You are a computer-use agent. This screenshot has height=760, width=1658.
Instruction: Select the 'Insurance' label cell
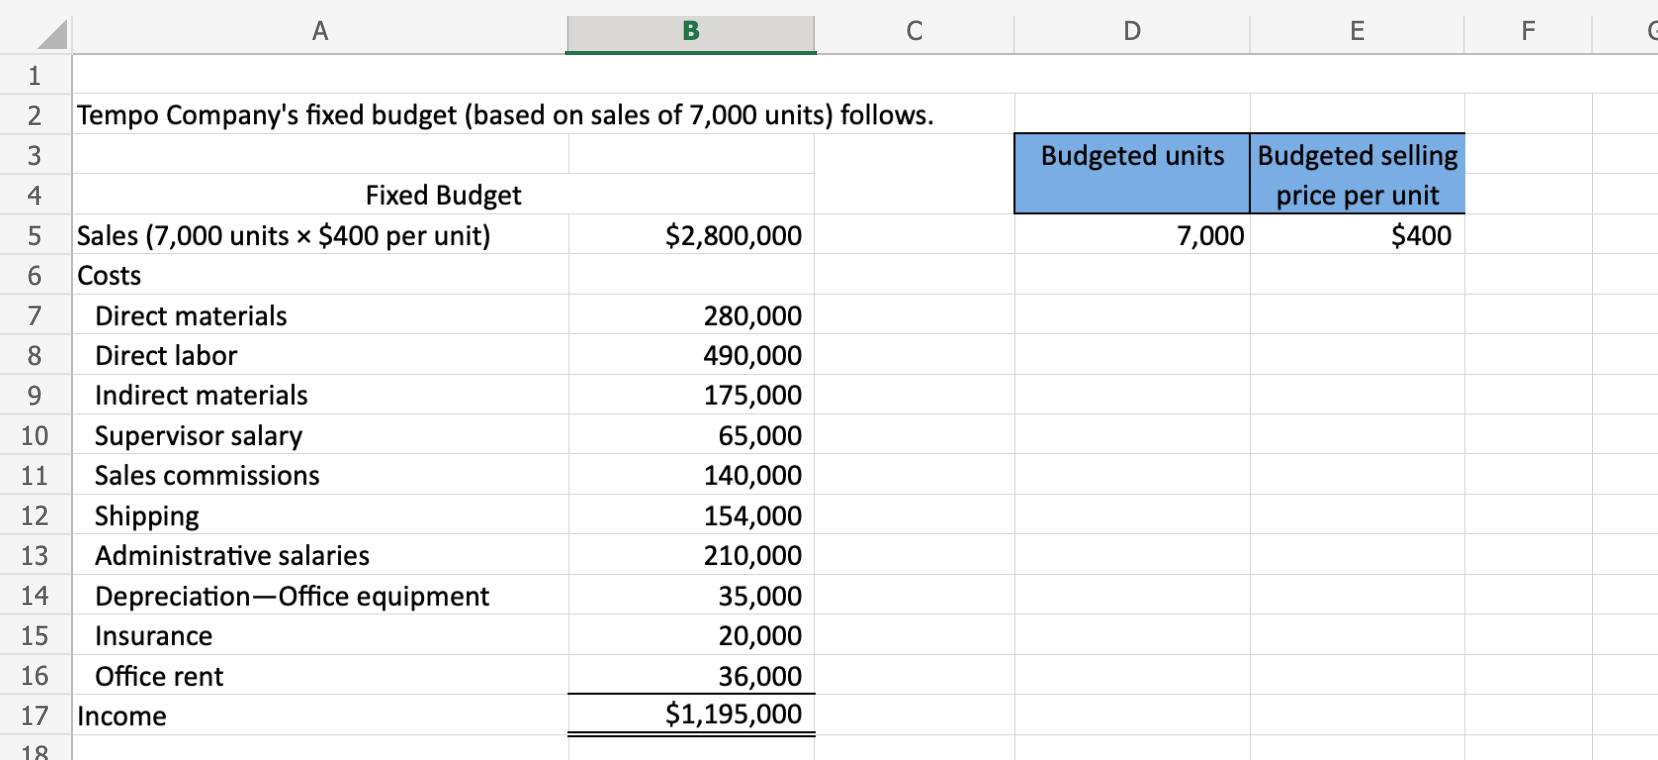pos(320,635)
